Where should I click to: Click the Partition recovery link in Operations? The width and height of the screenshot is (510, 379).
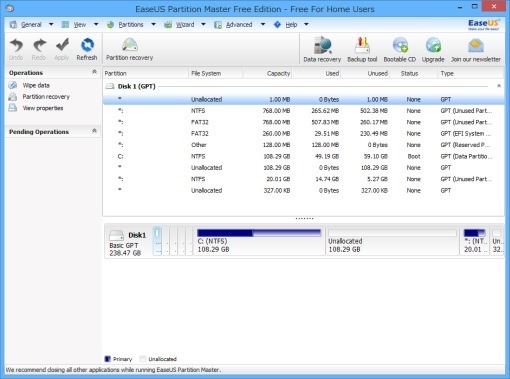pos(46,97)
